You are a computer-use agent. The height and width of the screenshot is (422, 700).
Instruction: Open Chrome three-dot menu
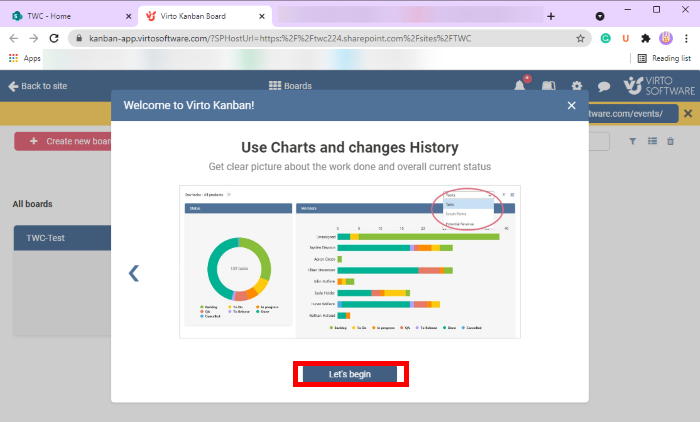[x=686, y=38]
